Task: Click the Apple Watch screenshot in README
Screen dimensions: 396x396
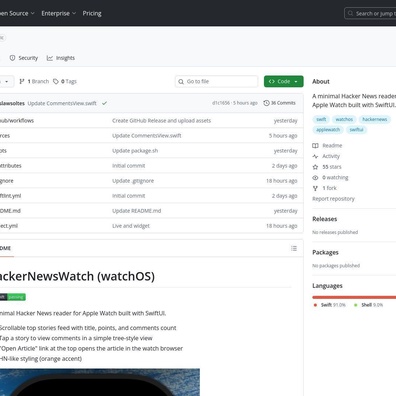Action: (100, 382)
